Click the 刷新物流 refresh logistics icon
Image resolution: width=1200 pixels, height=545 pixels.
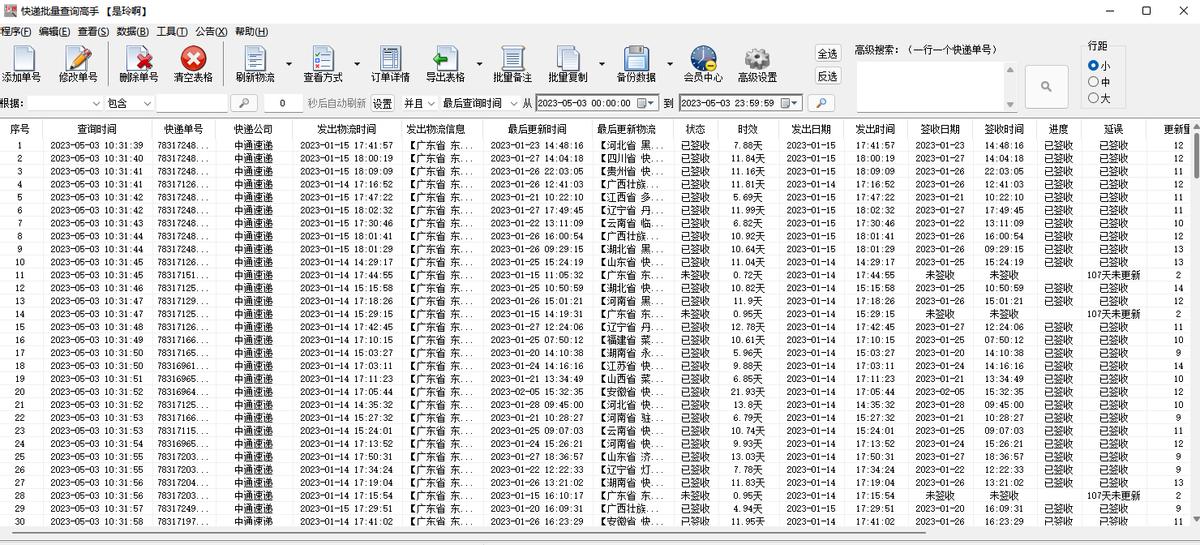[x=255, y=58]
